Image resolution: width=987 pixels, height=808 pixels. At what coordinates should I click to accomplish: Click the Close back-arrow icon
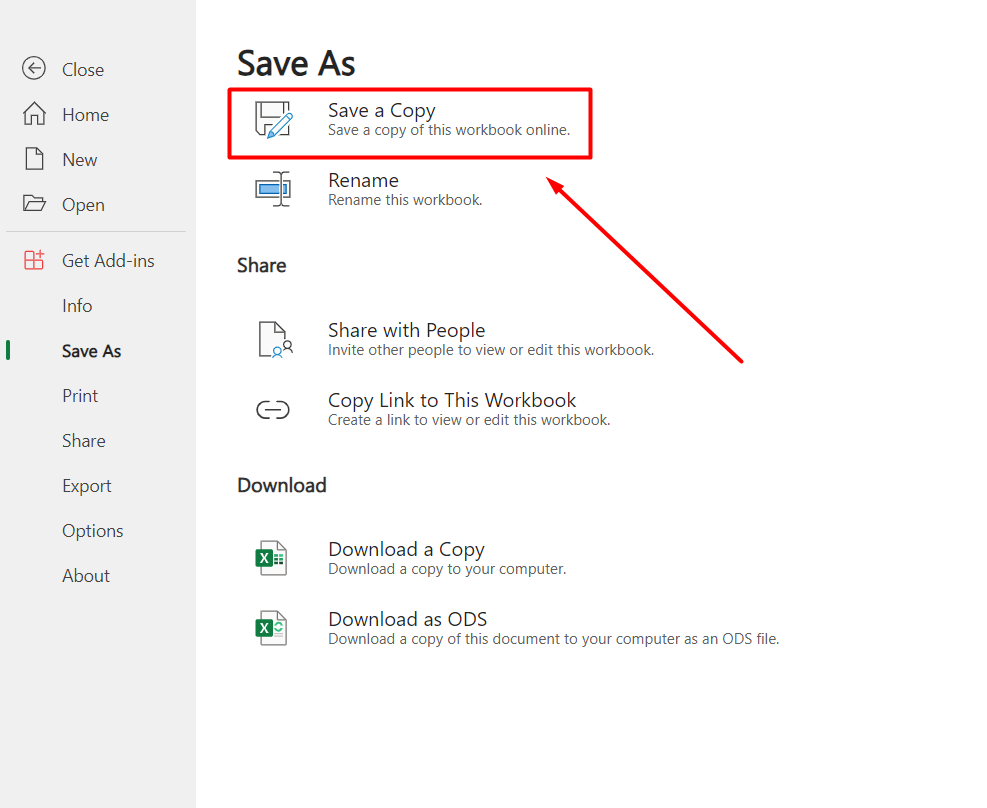point(34,69)
